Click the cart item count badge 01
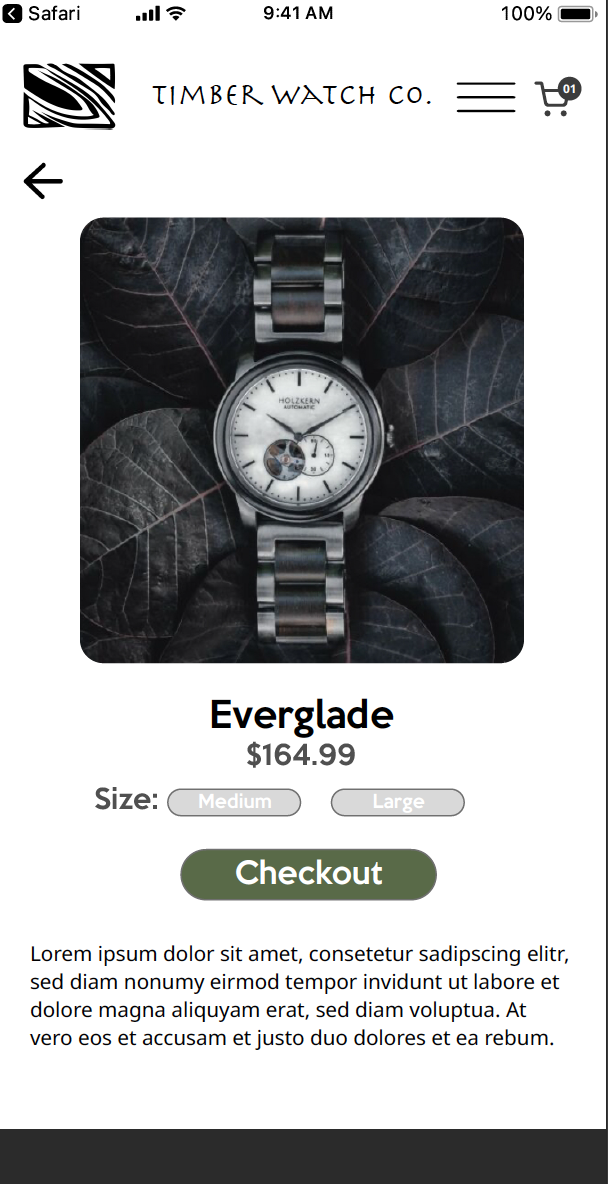Screen dimensions: 608x1184 [569, 89]
